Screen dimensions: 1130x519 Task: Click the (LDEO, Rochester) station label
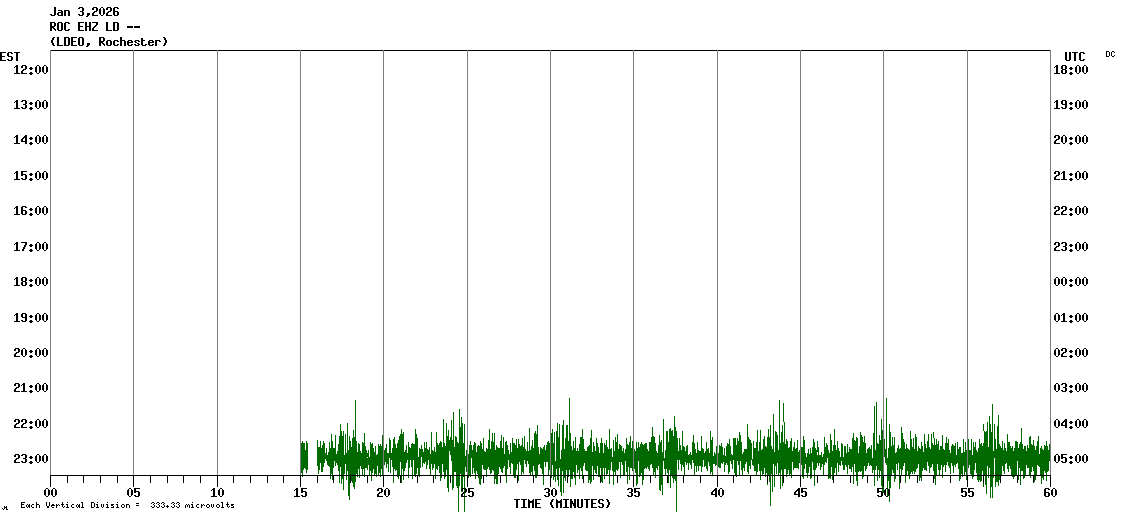108,42
